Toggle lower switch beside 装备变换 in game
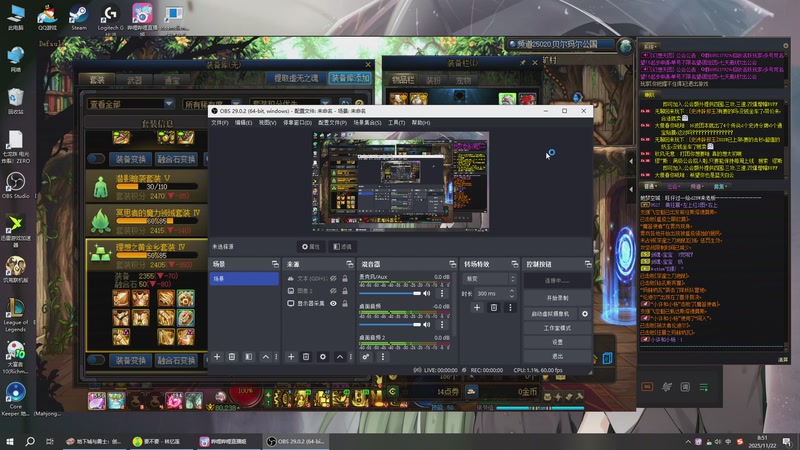Image resolution: width=800 pixels, height=450 pixels. point(96,360)
